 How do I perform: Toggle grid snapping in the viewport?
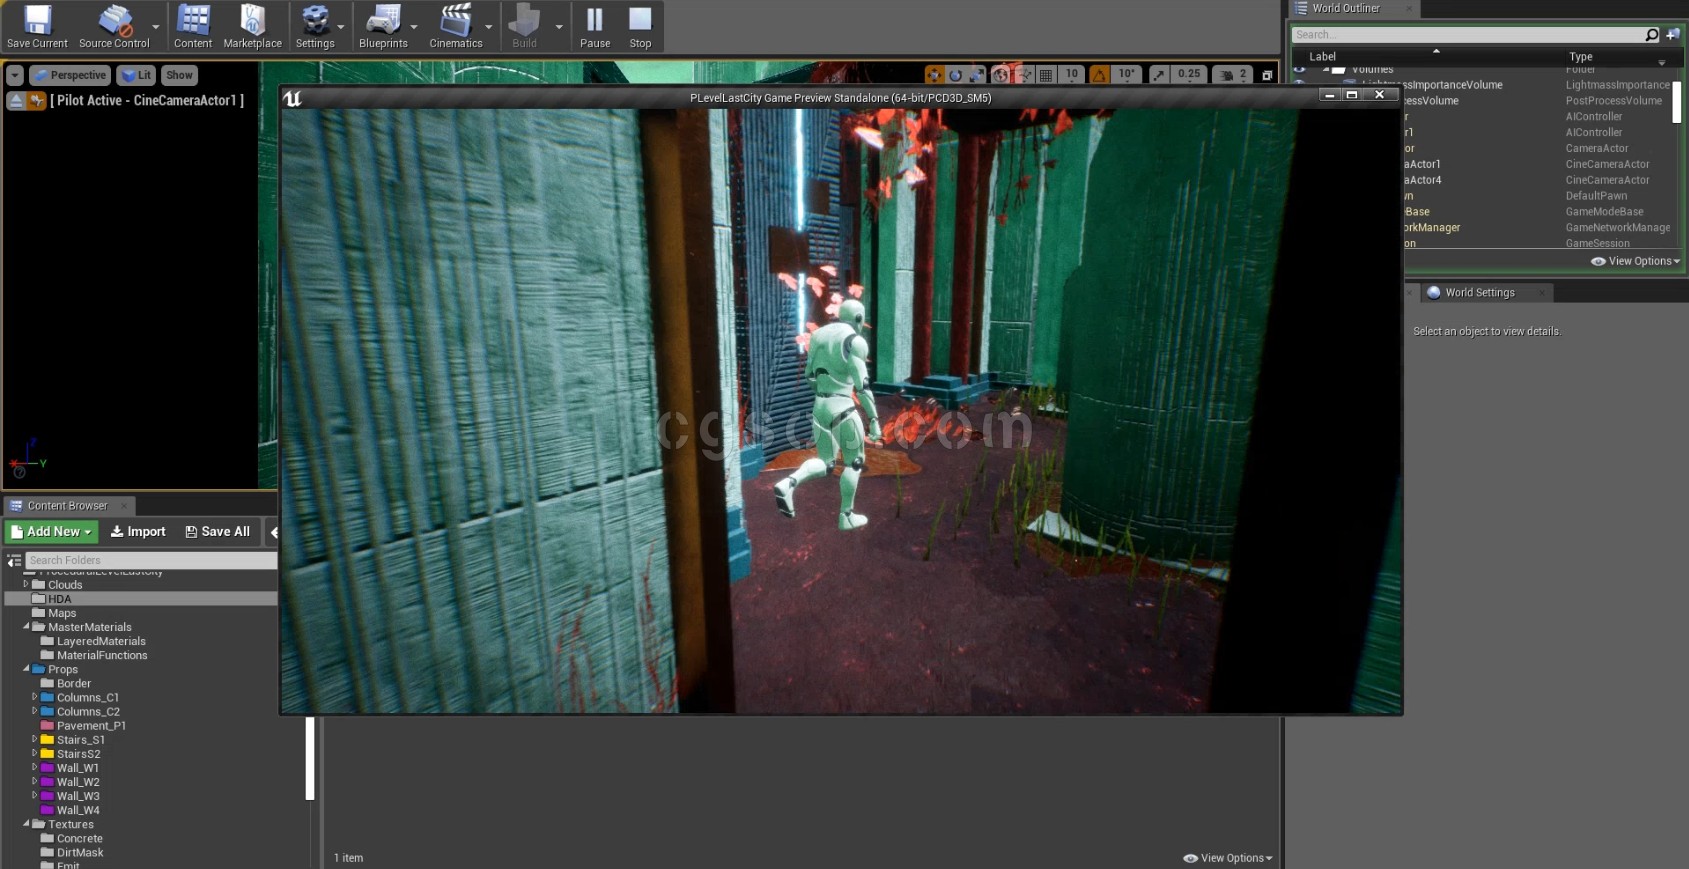(x=1046, y=75)
